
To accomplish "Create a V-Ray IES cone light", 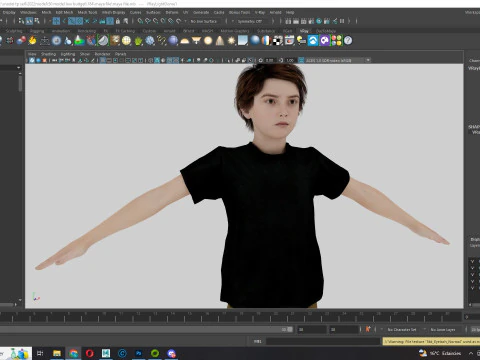I will [x=220, y=41].
